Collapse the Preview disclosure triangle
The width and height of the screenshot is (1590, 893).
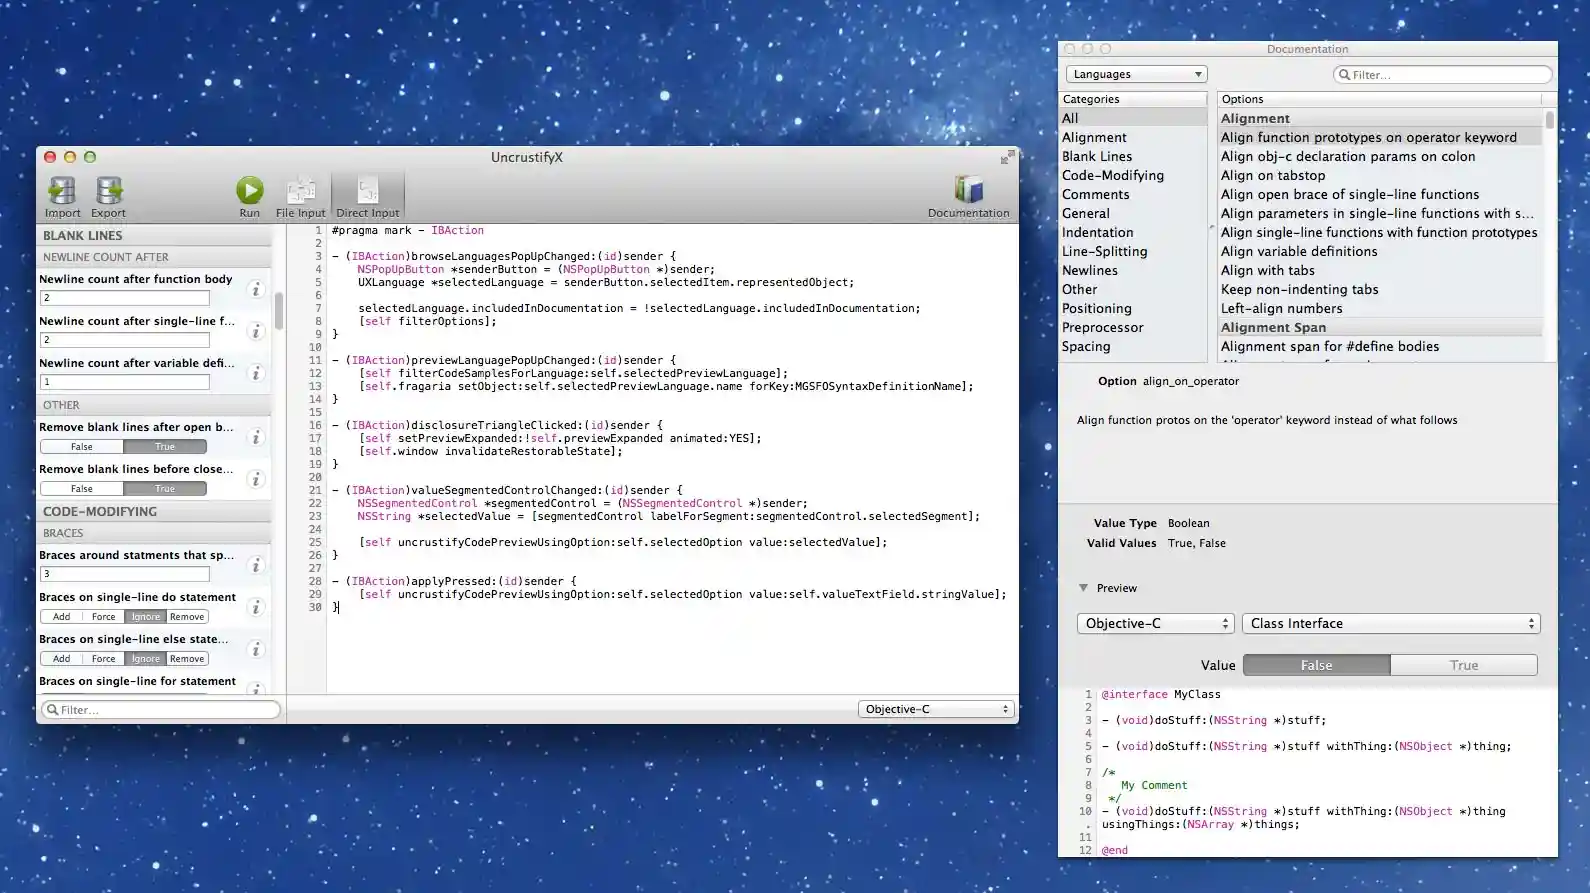[x=1083, y=588]
